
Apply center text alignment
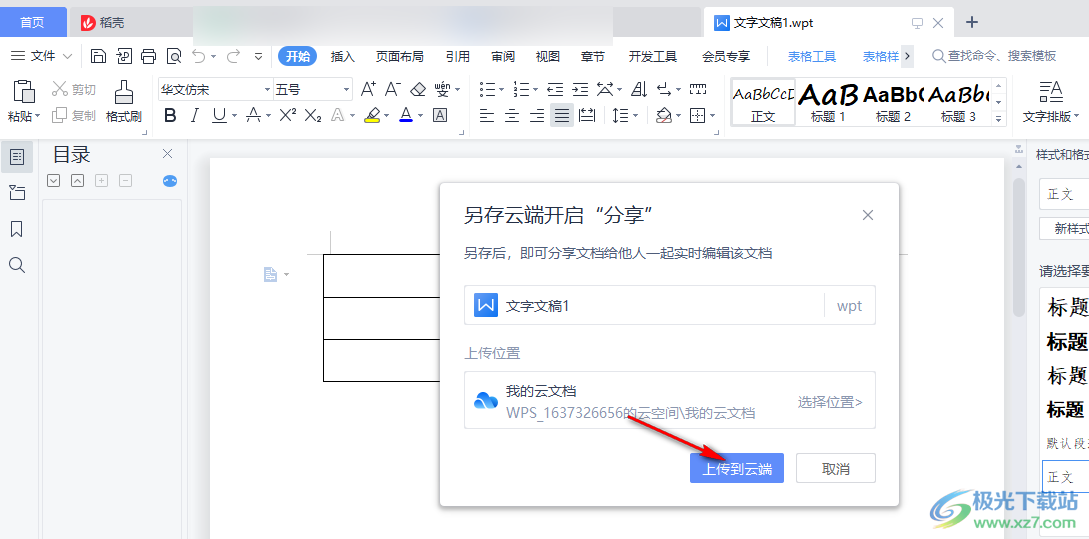[x=513, y=115]
